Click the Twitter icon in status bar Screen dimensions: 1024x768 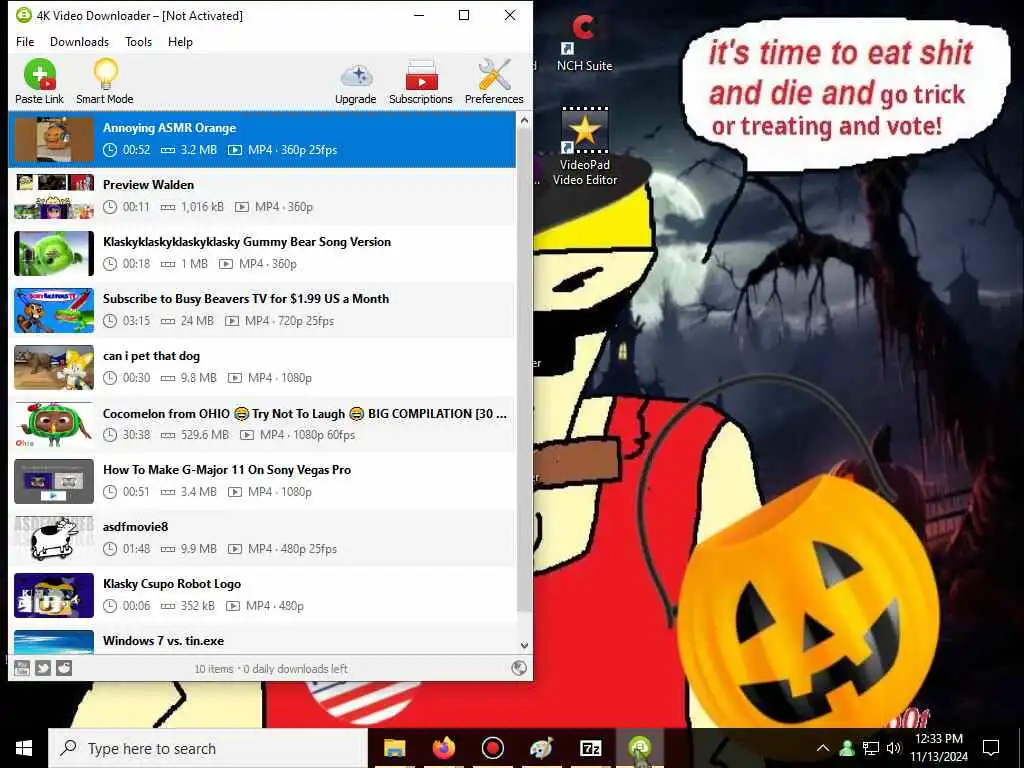(x=43, y=668)
